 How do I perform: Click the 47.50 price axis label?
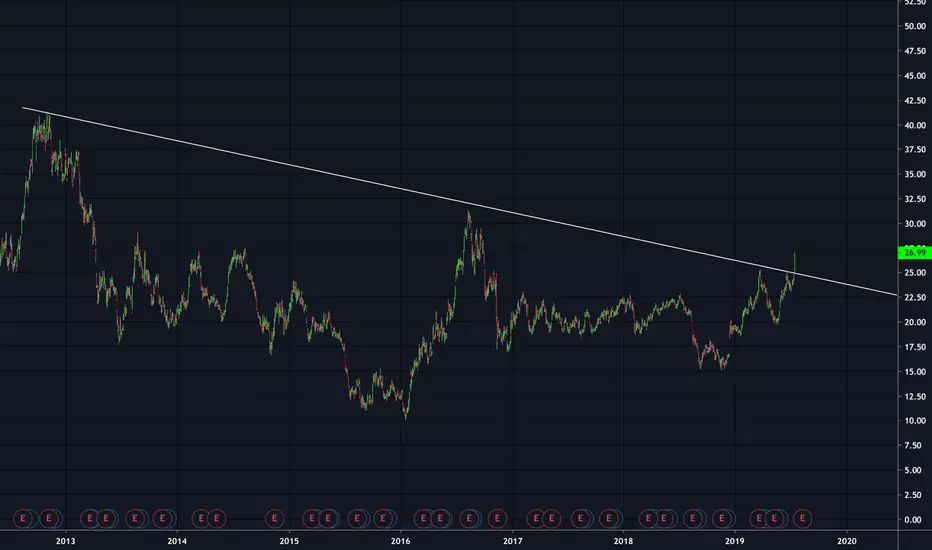[x=915, y=51]
